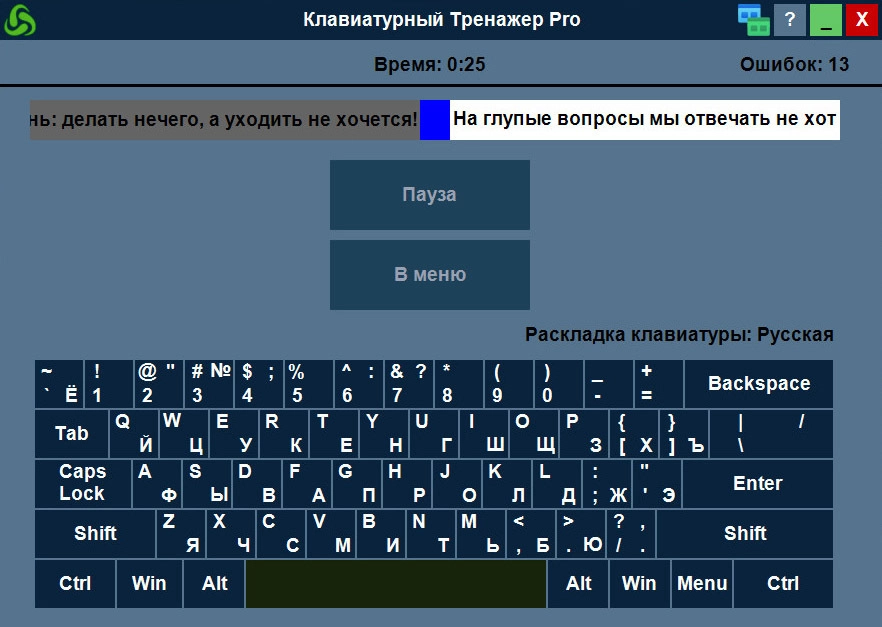Click the right Shift key
This screenshot has width=882, height=627.
(745, 533)
